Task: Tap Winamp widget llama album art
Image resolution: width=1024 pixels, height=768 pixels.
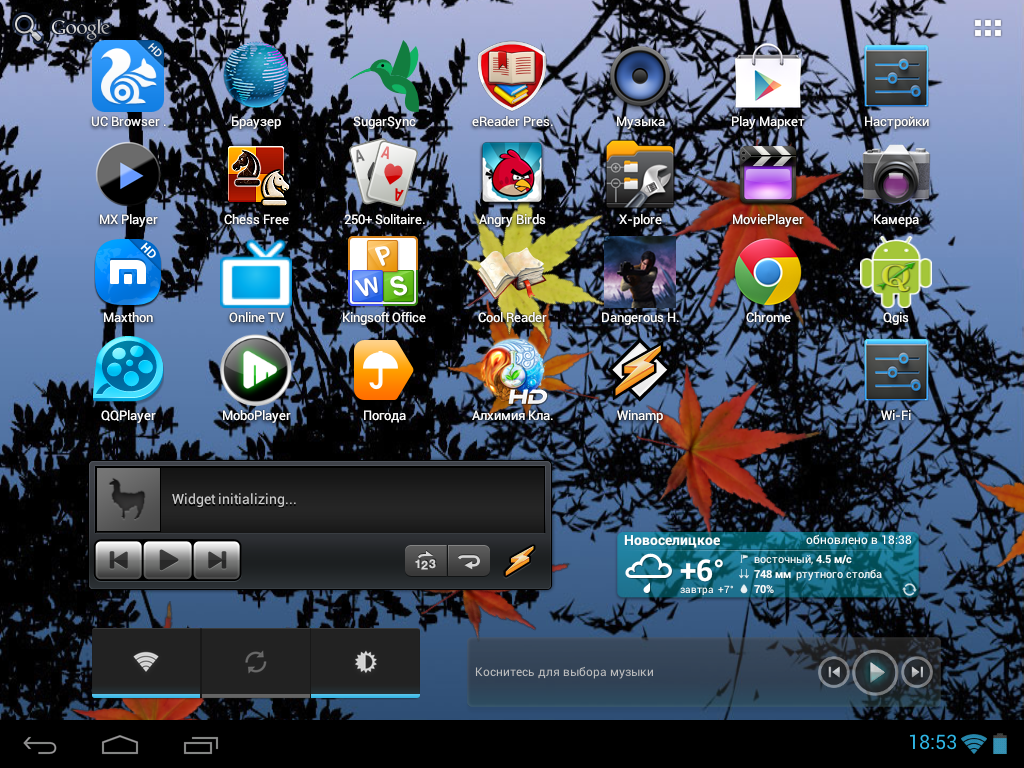Action: [128, 499]
